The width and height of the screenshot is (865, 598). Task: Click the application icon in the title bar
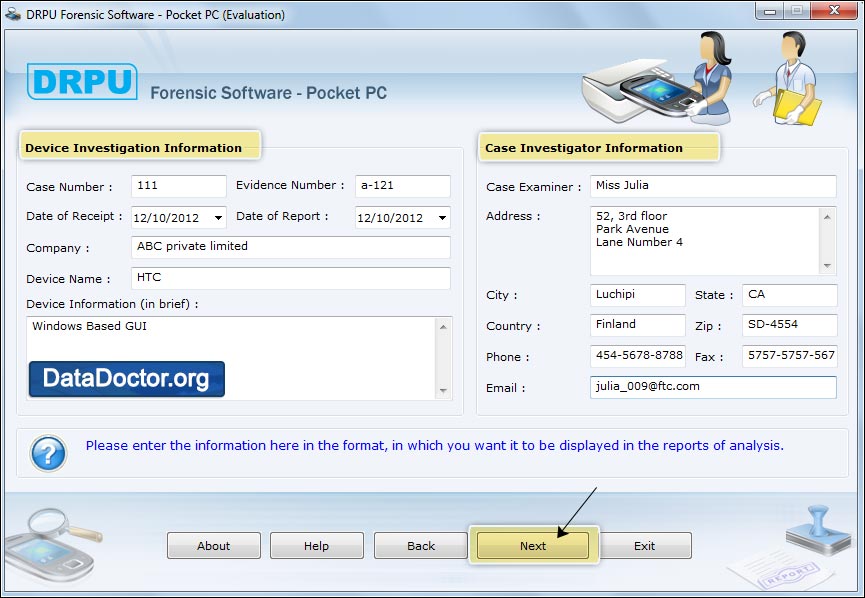[x=12, y=13]
